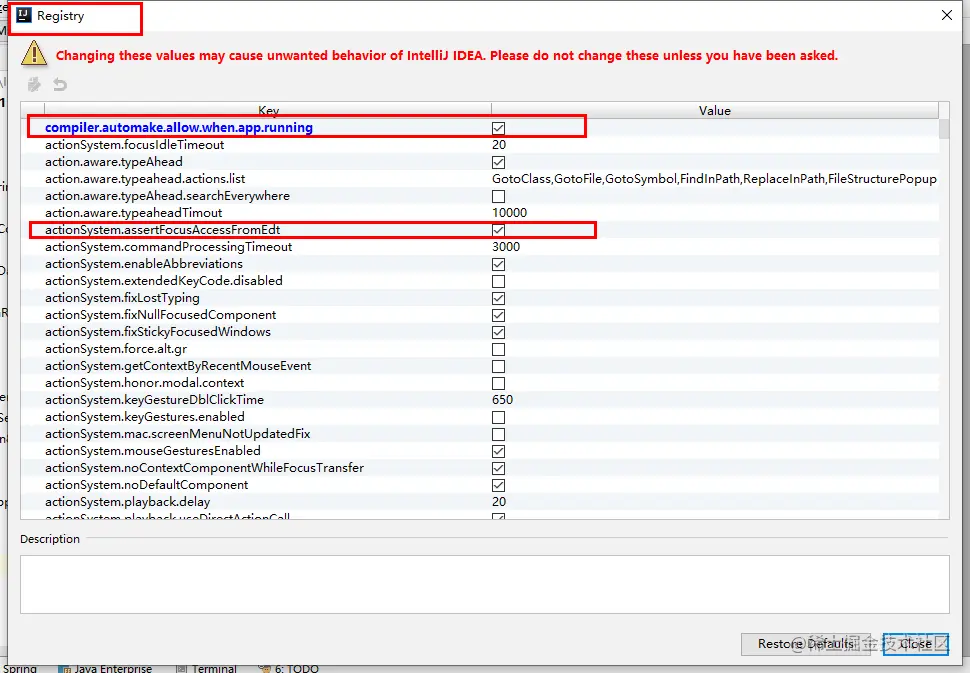Viewport: 970px width, 673px height.
Task: Toggle actionSystem.noDefaultComponent checkbox
Action: tap(499, 486)
